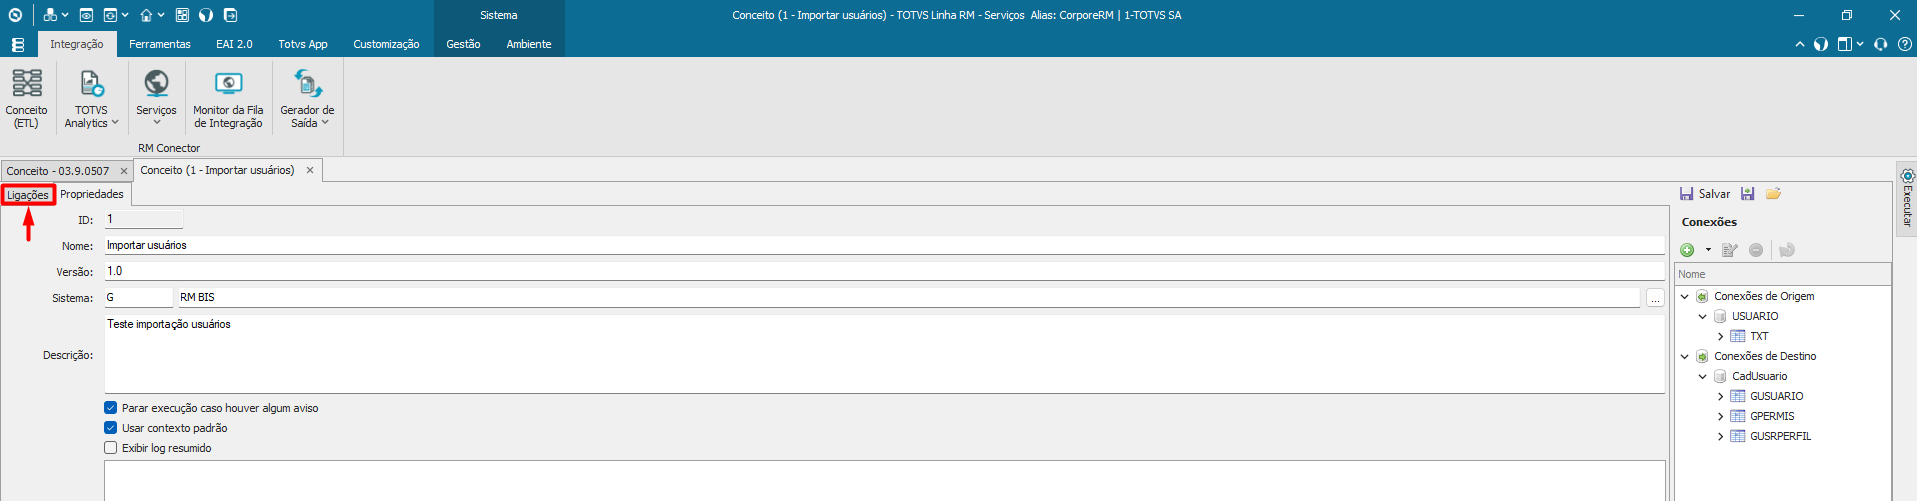Click the Nome input field
The width and height of the screenshot is (1917, 501).
tap(884, 245)
